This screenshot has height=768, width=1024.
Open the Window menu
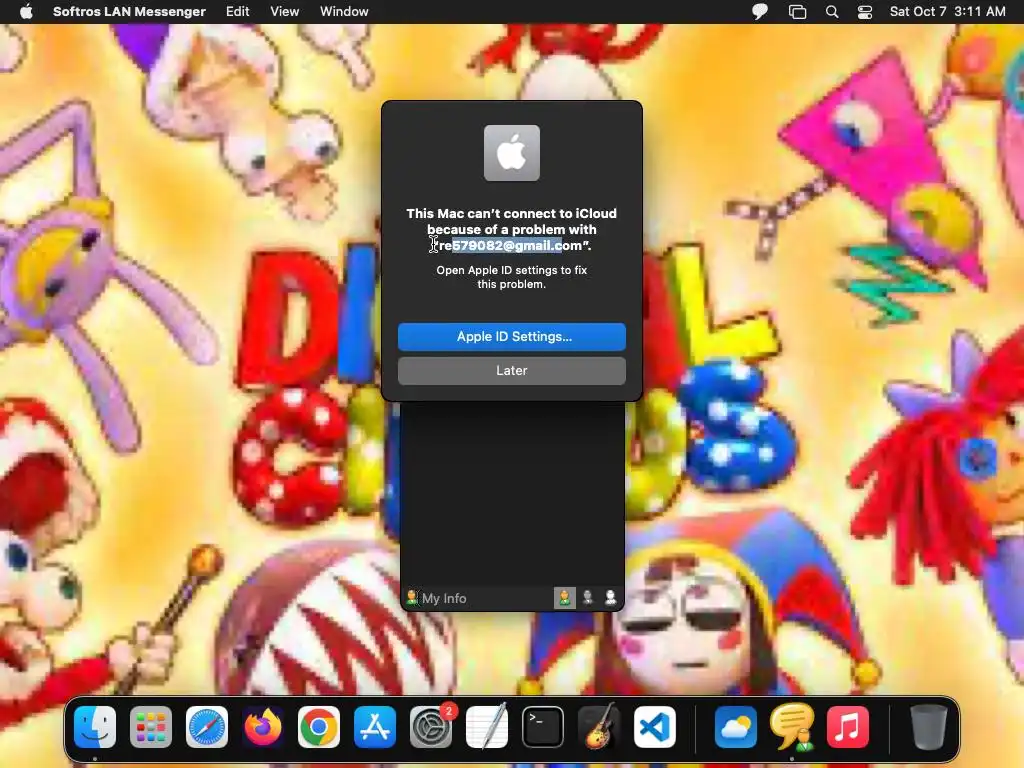(344, 11)
